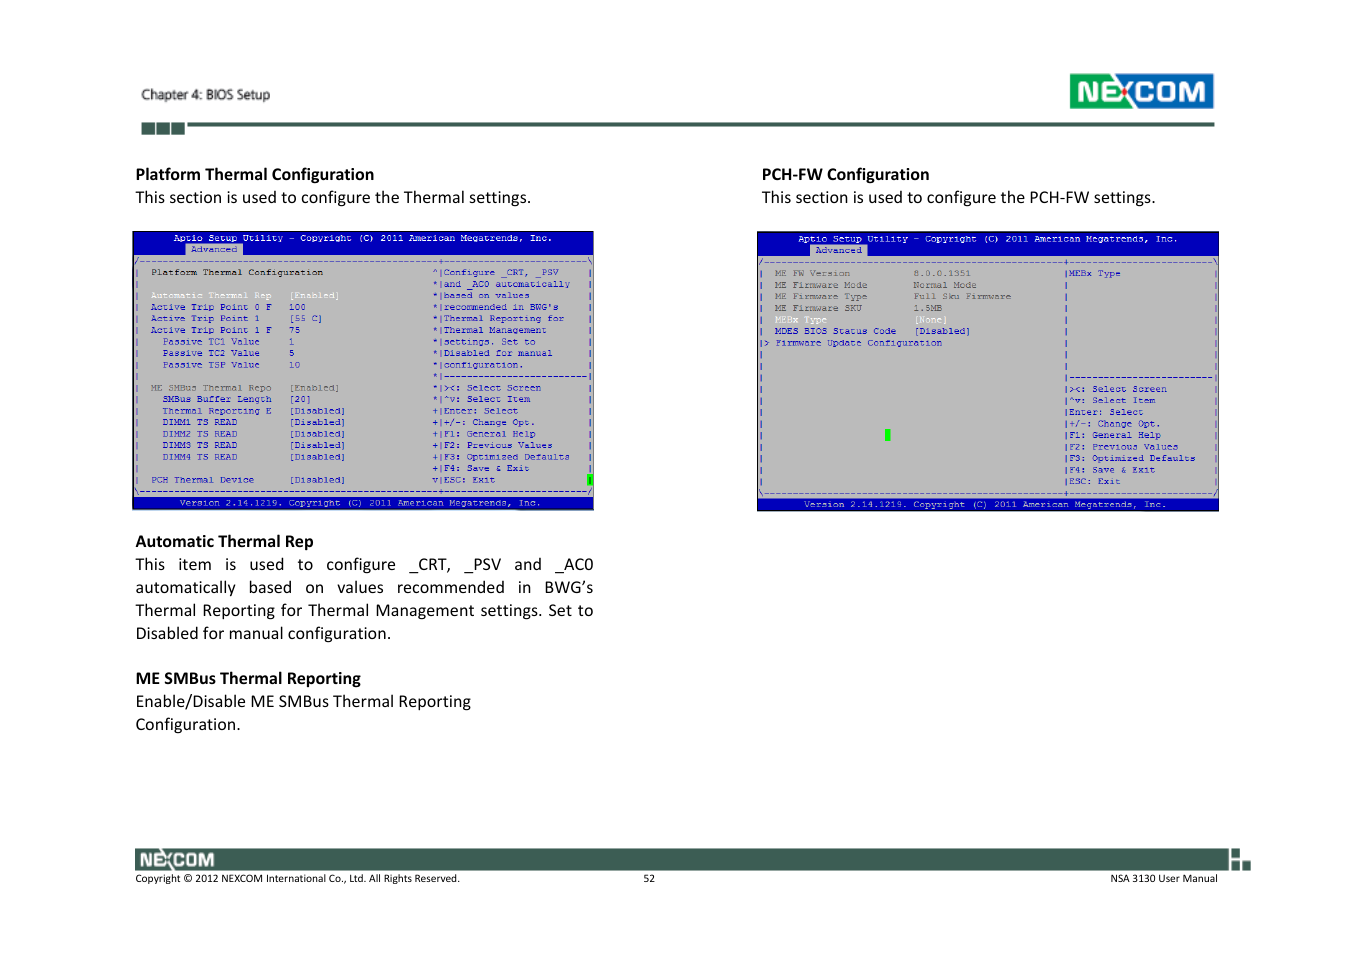1356x954 pixels.
Task: Click the help scroll-up caret in the Thermal BIOS screen
Action: point(435,272)
